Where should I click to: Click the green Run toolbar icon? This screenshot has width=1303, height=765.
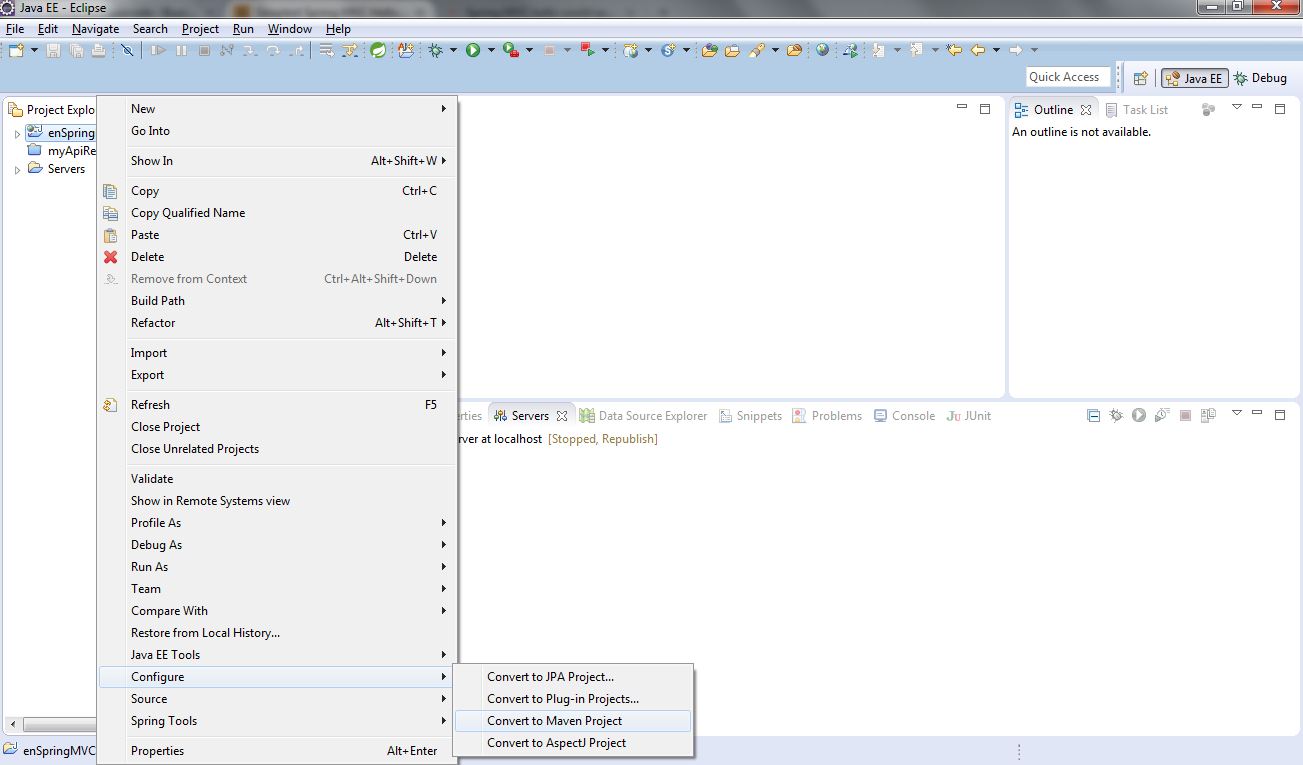pyautogui.click(x=473, y=50)
